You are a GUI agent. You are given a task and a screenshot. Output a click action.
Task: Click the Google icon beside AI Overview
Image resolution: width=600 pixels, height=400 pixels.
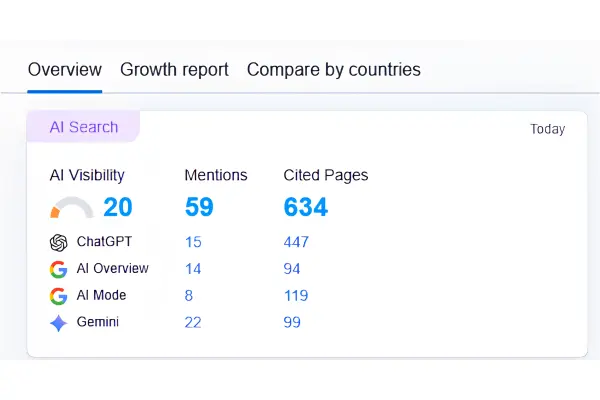[x=59, y=269]
